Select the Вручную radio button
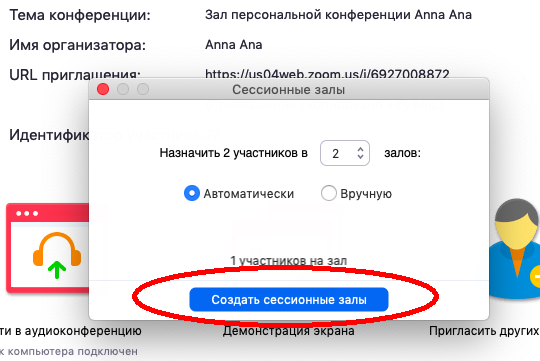 (329, 193)
